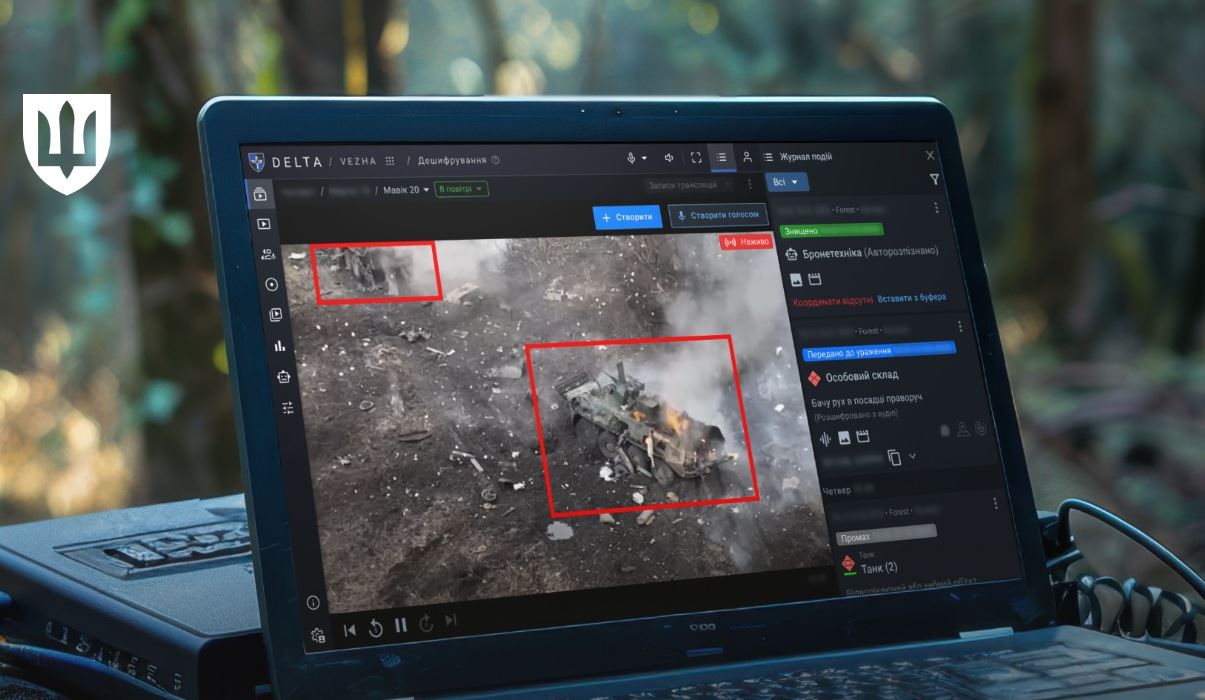Open three-dot menu of Бронетехніка event
Image resolution: width=1205 pixels, height=700 pixels.
(x=936, y=208)
